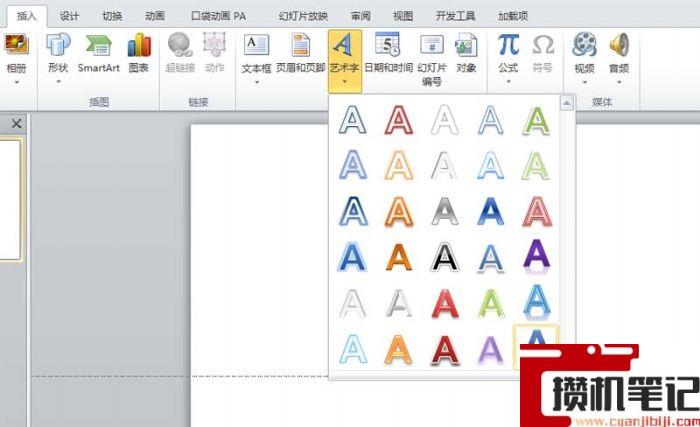This screenshot has height=427, width=700.
Task: Select the black WordArt with white outline
Action: click(445, 258)
